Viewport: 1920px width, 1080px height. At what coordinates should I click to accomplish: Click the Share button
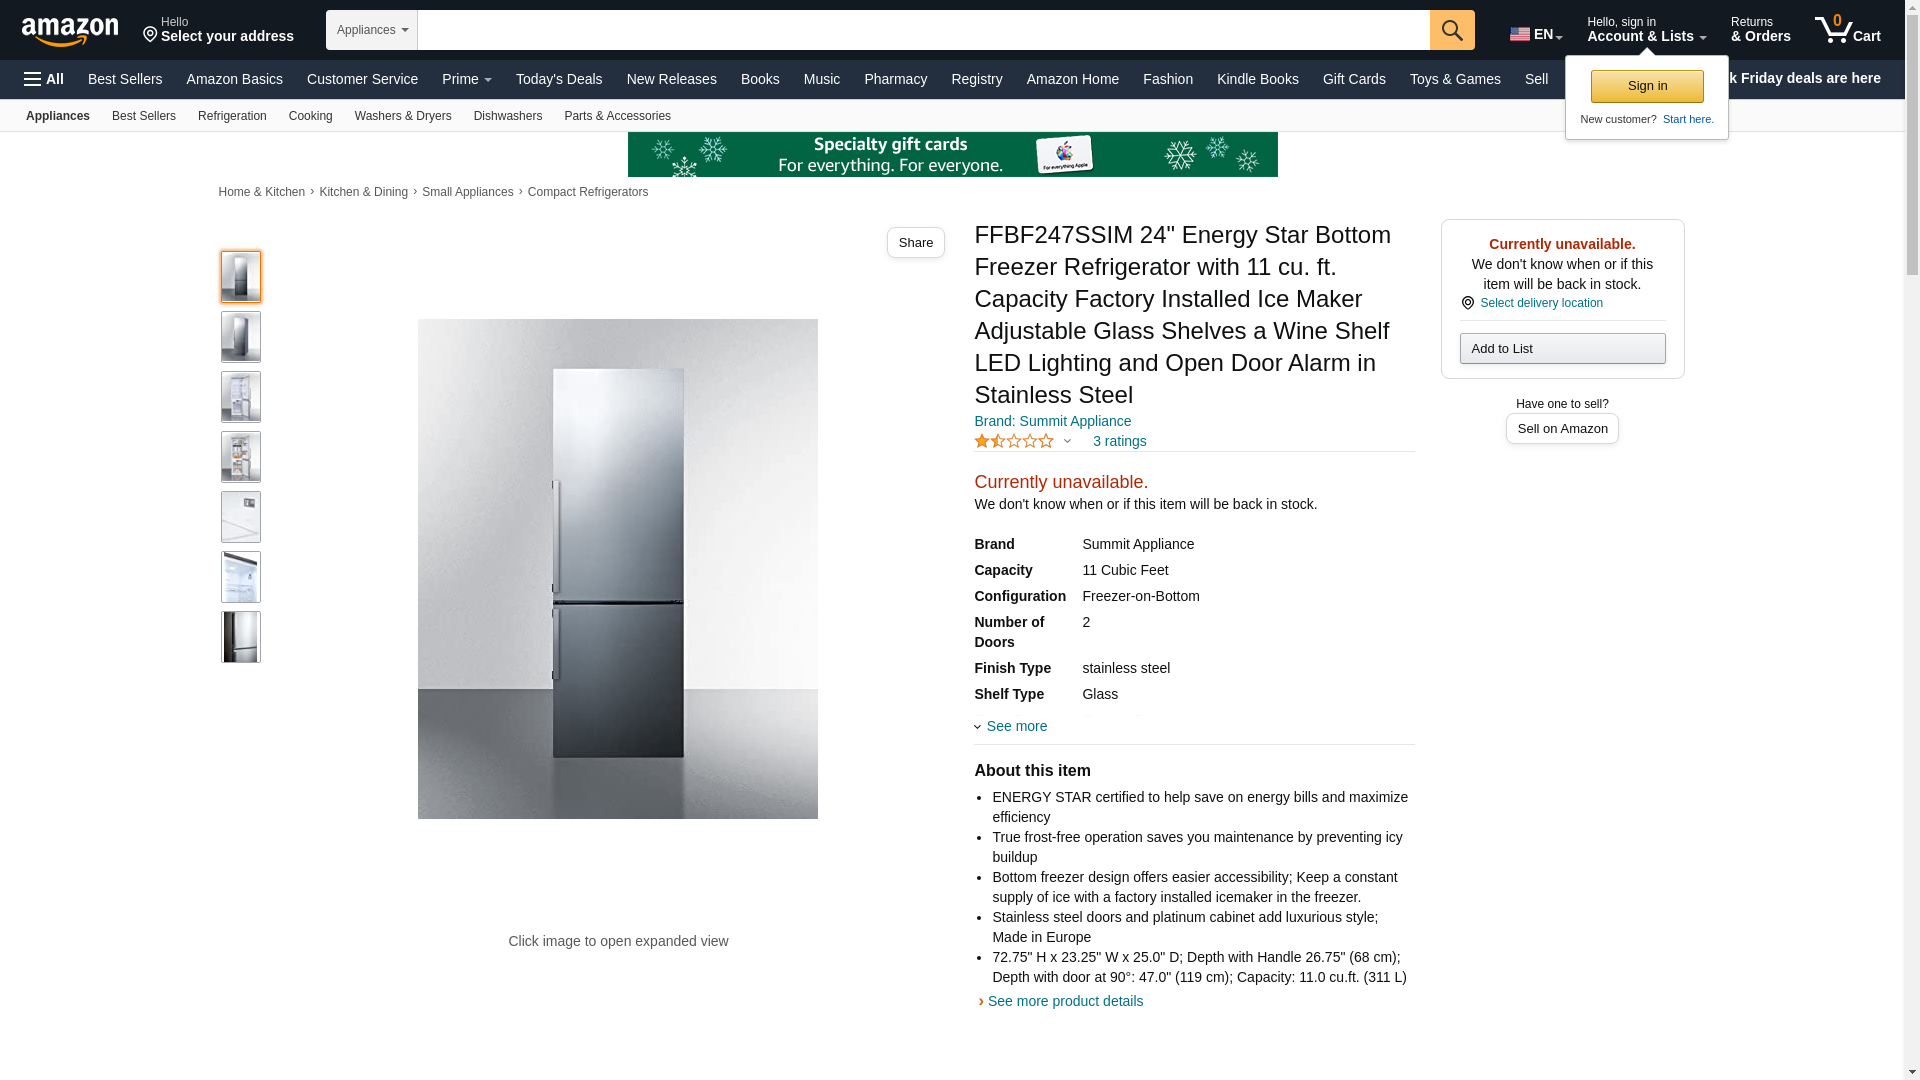click(915, 242)
